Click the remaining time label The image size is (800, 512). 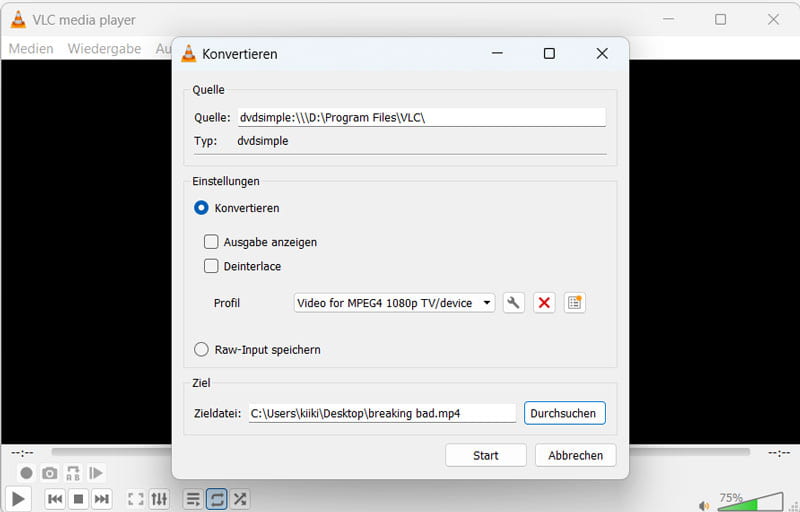tap(779, 453)
